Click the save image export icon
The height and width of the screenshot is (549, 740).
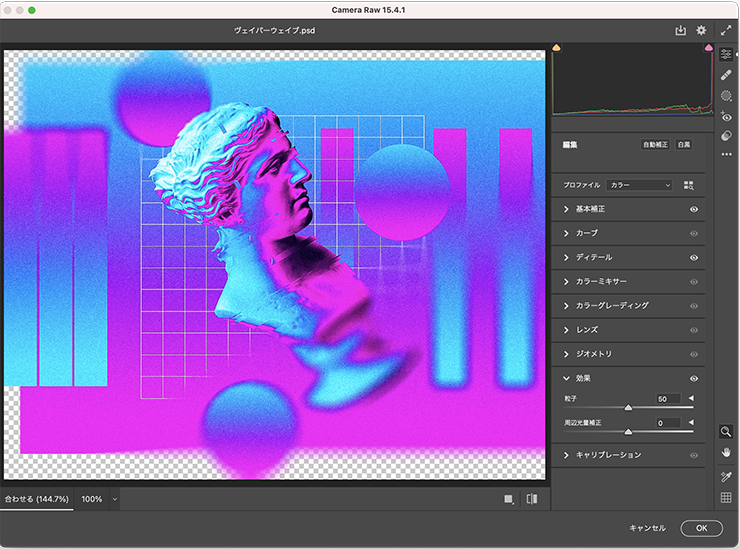tap(680, 31)
